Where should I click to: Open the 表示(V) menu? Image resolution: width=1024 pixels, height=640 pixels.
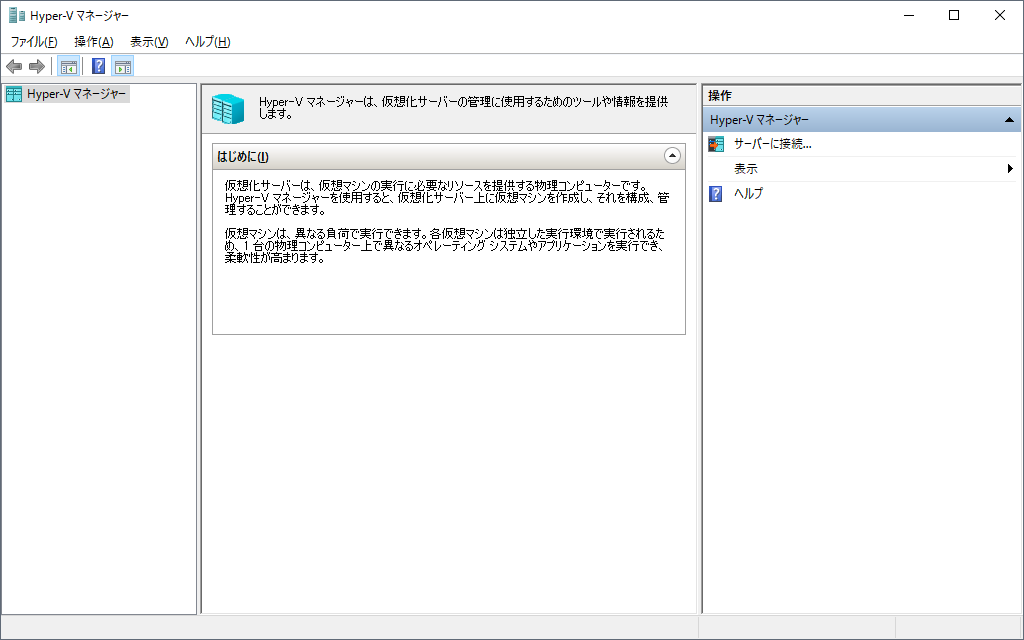point(149,42)
